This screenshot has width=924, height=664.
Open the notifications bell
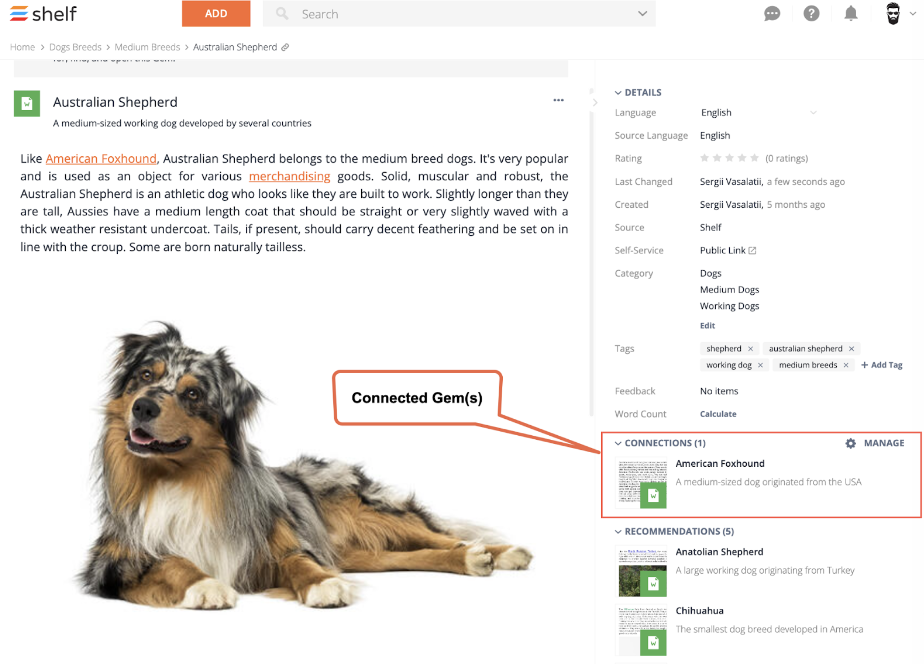pyautogui.click(x=851, y=14)
